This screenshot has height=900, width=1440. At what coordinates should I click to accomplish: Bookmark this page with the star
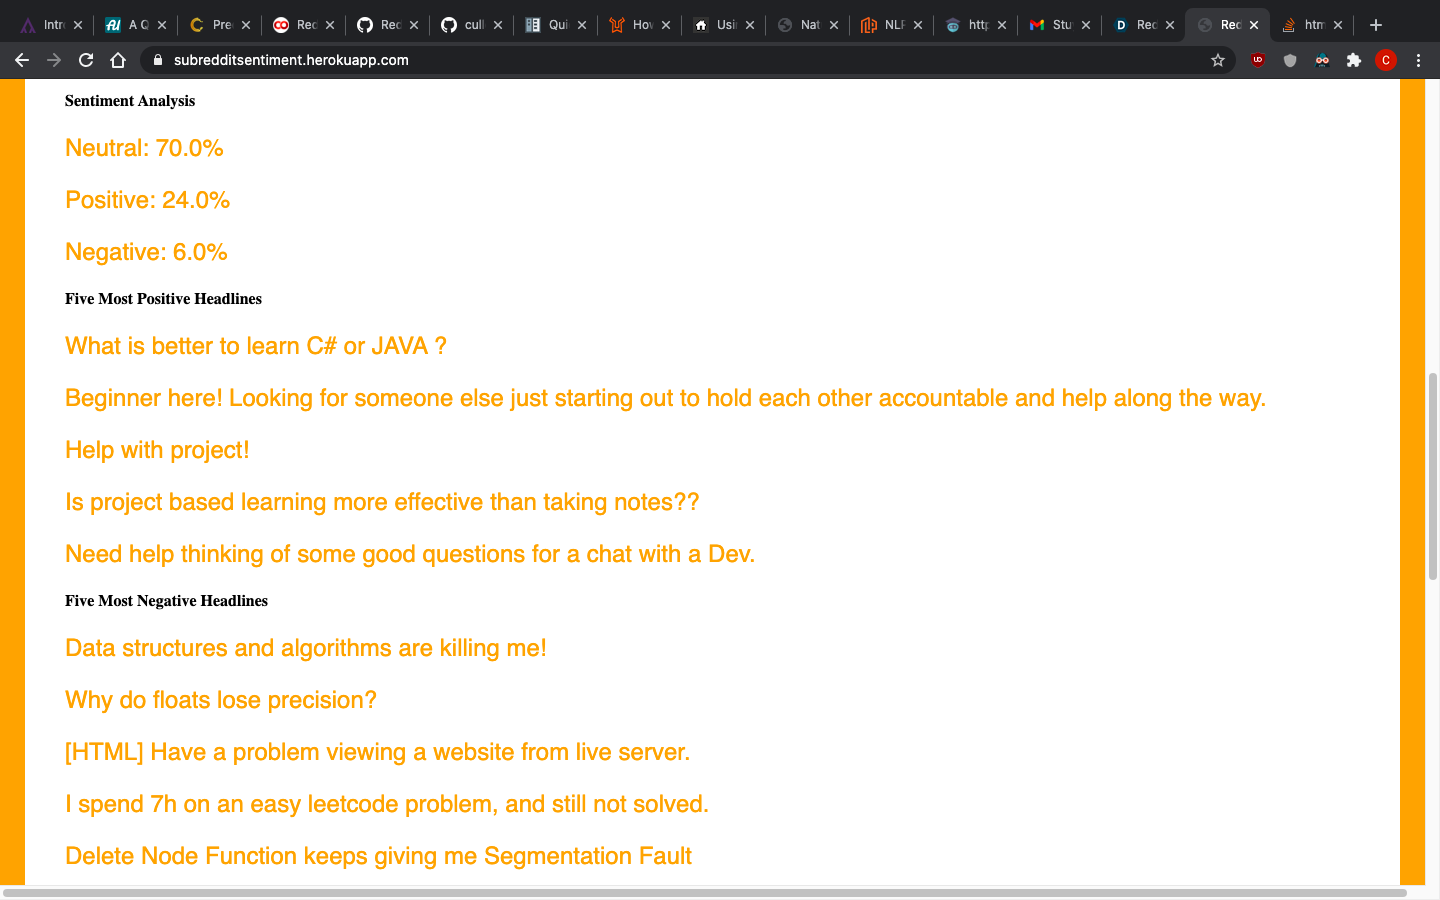coord(1218,60)
